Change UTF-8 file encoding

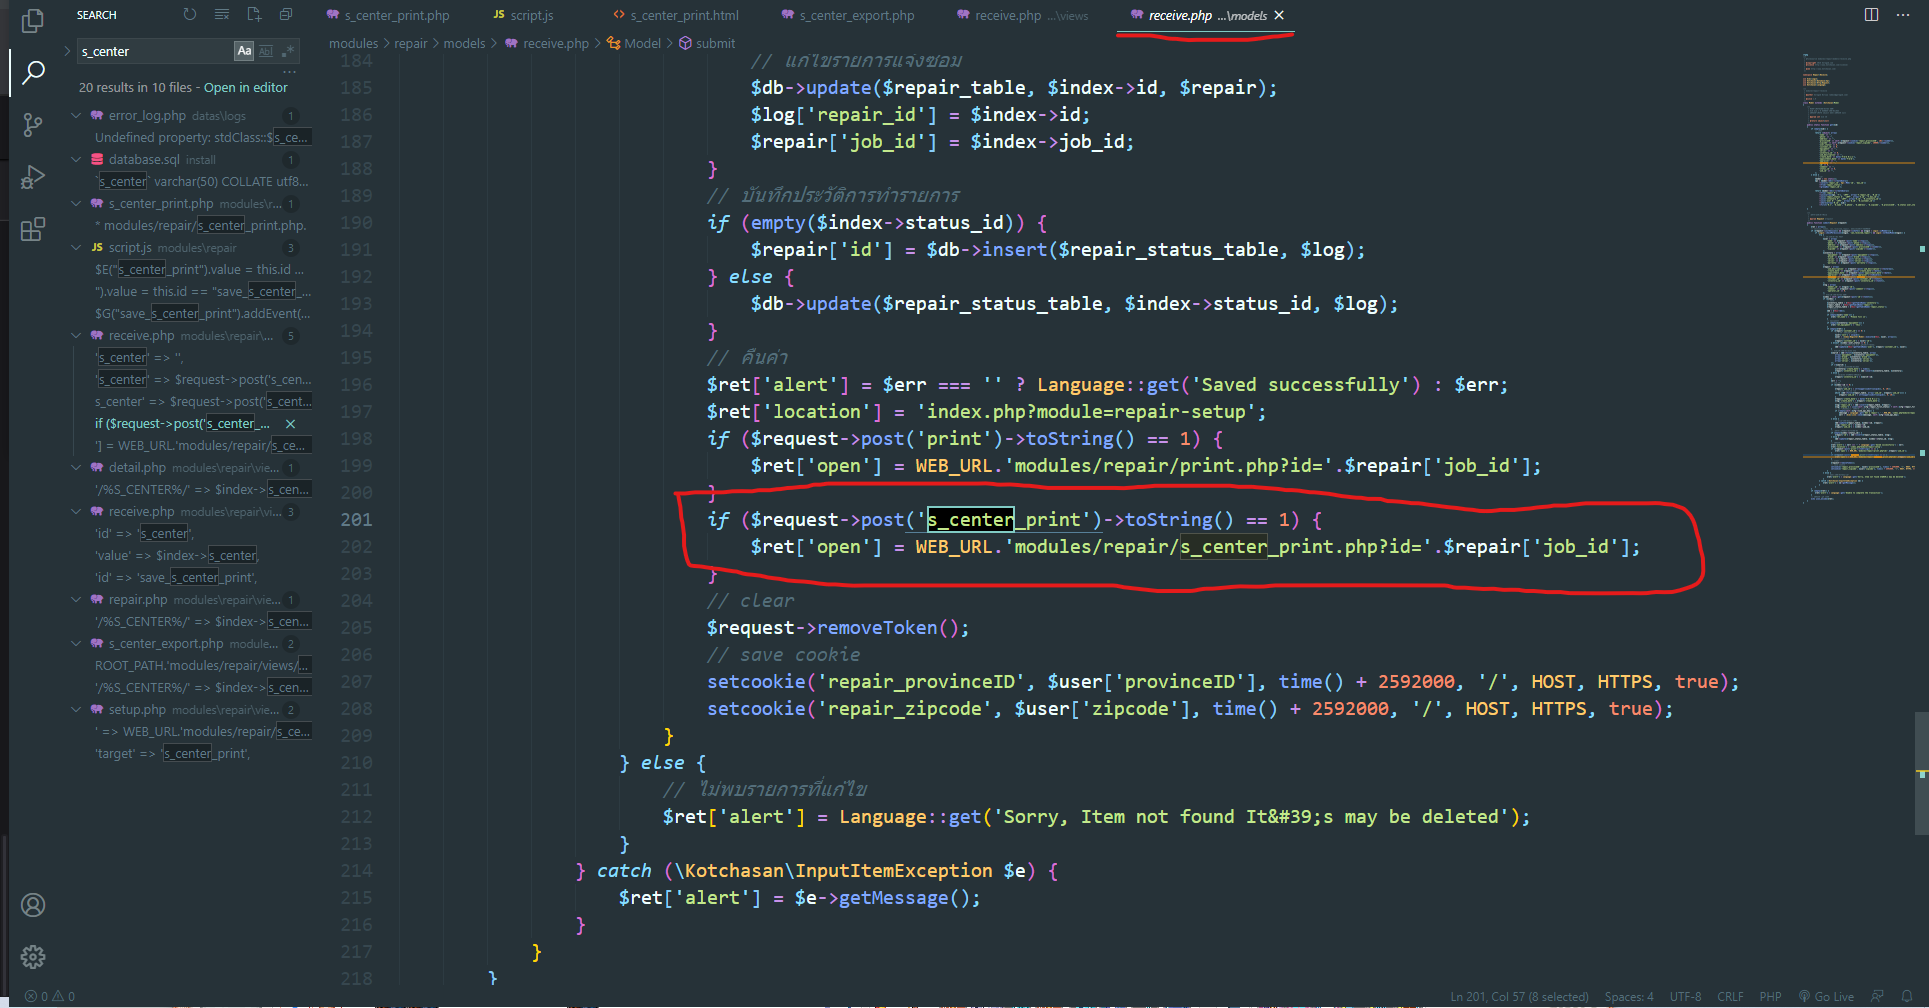click(x=1685, y=996)
